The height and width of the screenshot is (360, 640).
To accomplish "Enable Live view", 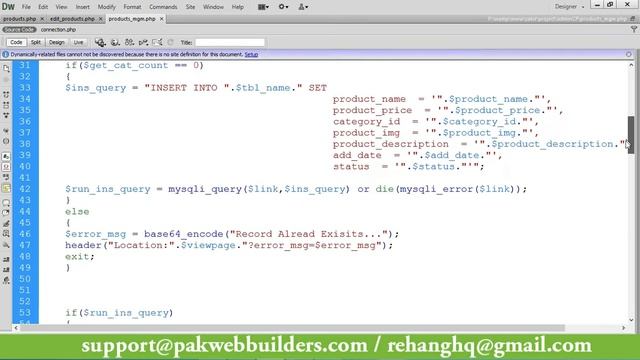I will [78, 42].
